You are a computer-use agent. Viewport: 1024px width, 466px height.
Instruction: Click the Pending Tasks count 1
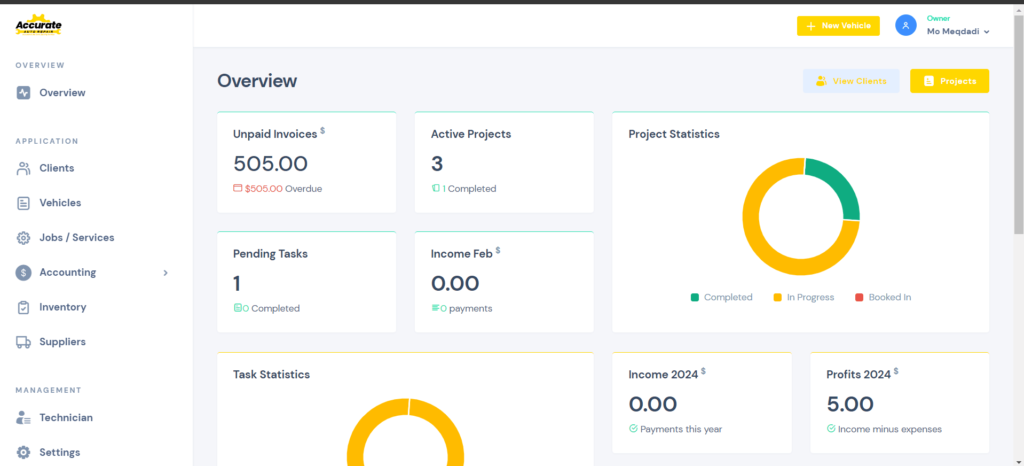pyautogui.click(x=237, y=284)
